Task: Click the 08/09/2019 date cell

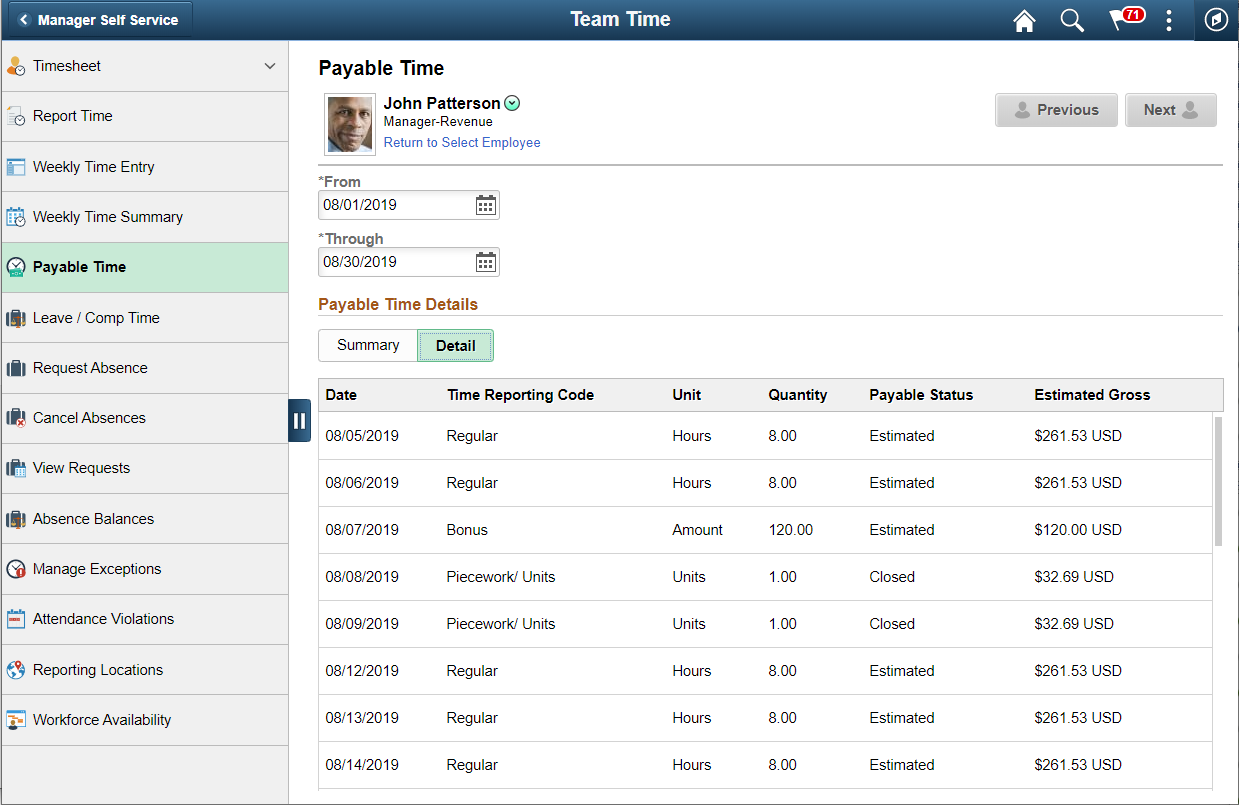Action: click(362, 624)
